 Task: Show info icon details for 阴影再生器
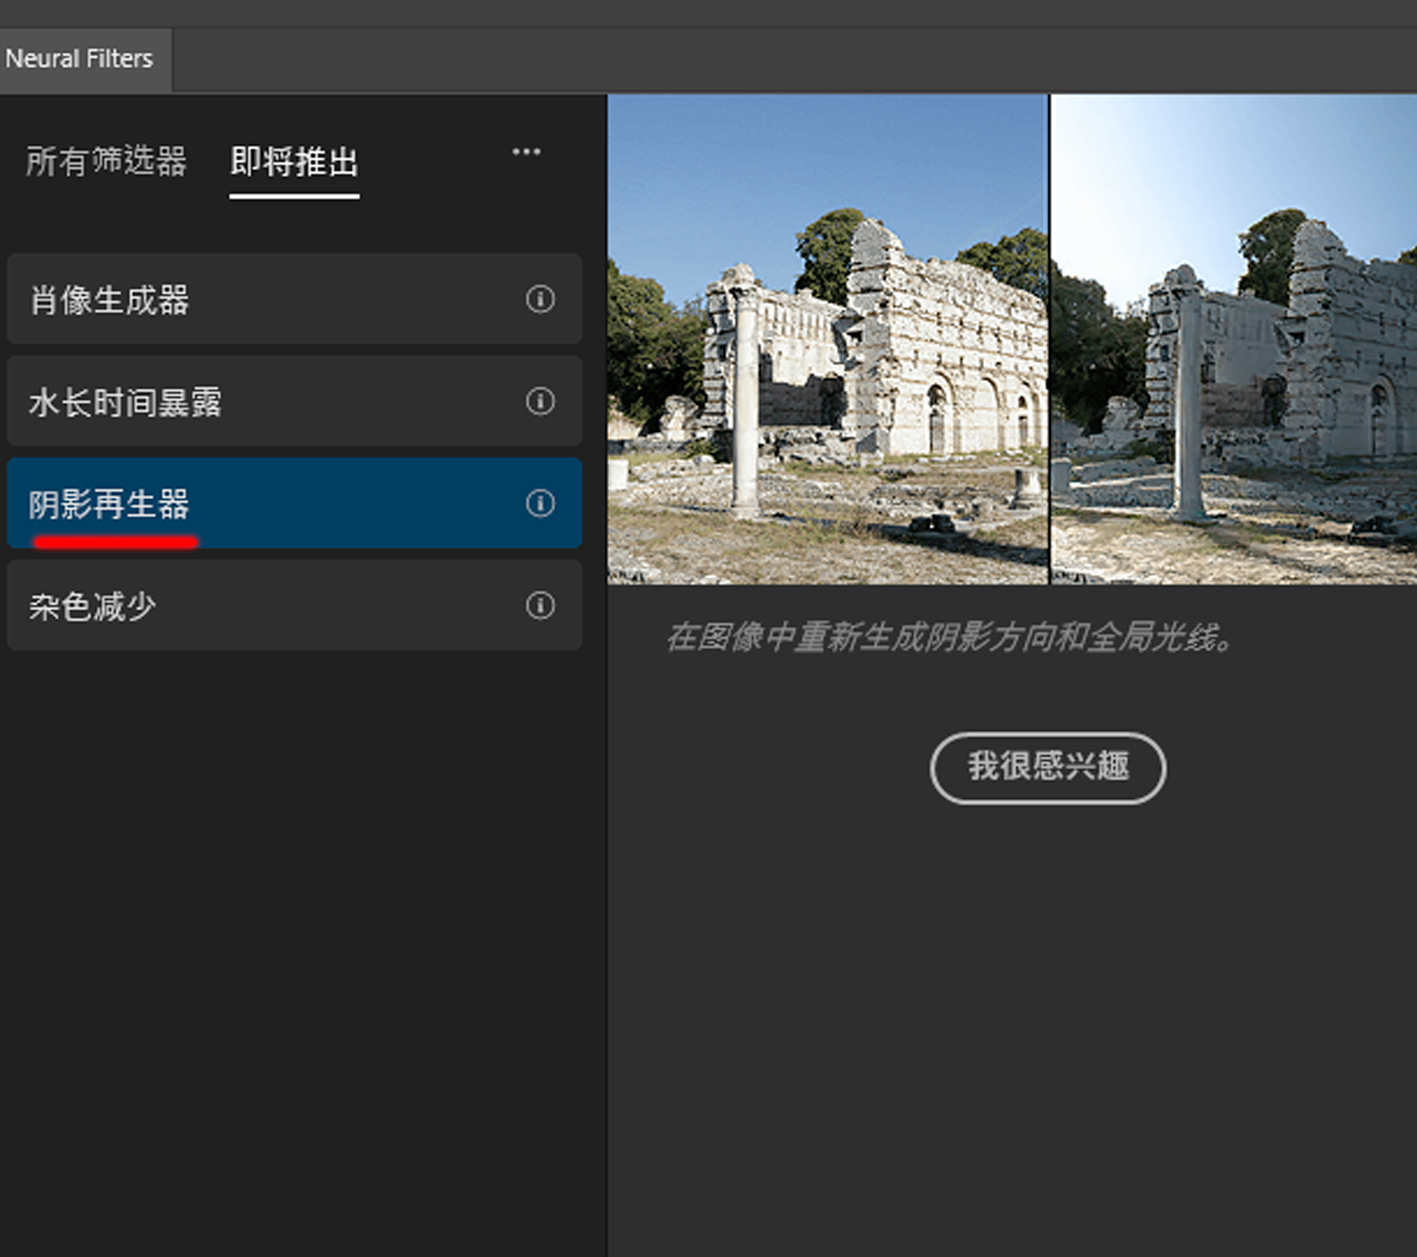pos(540,503)
